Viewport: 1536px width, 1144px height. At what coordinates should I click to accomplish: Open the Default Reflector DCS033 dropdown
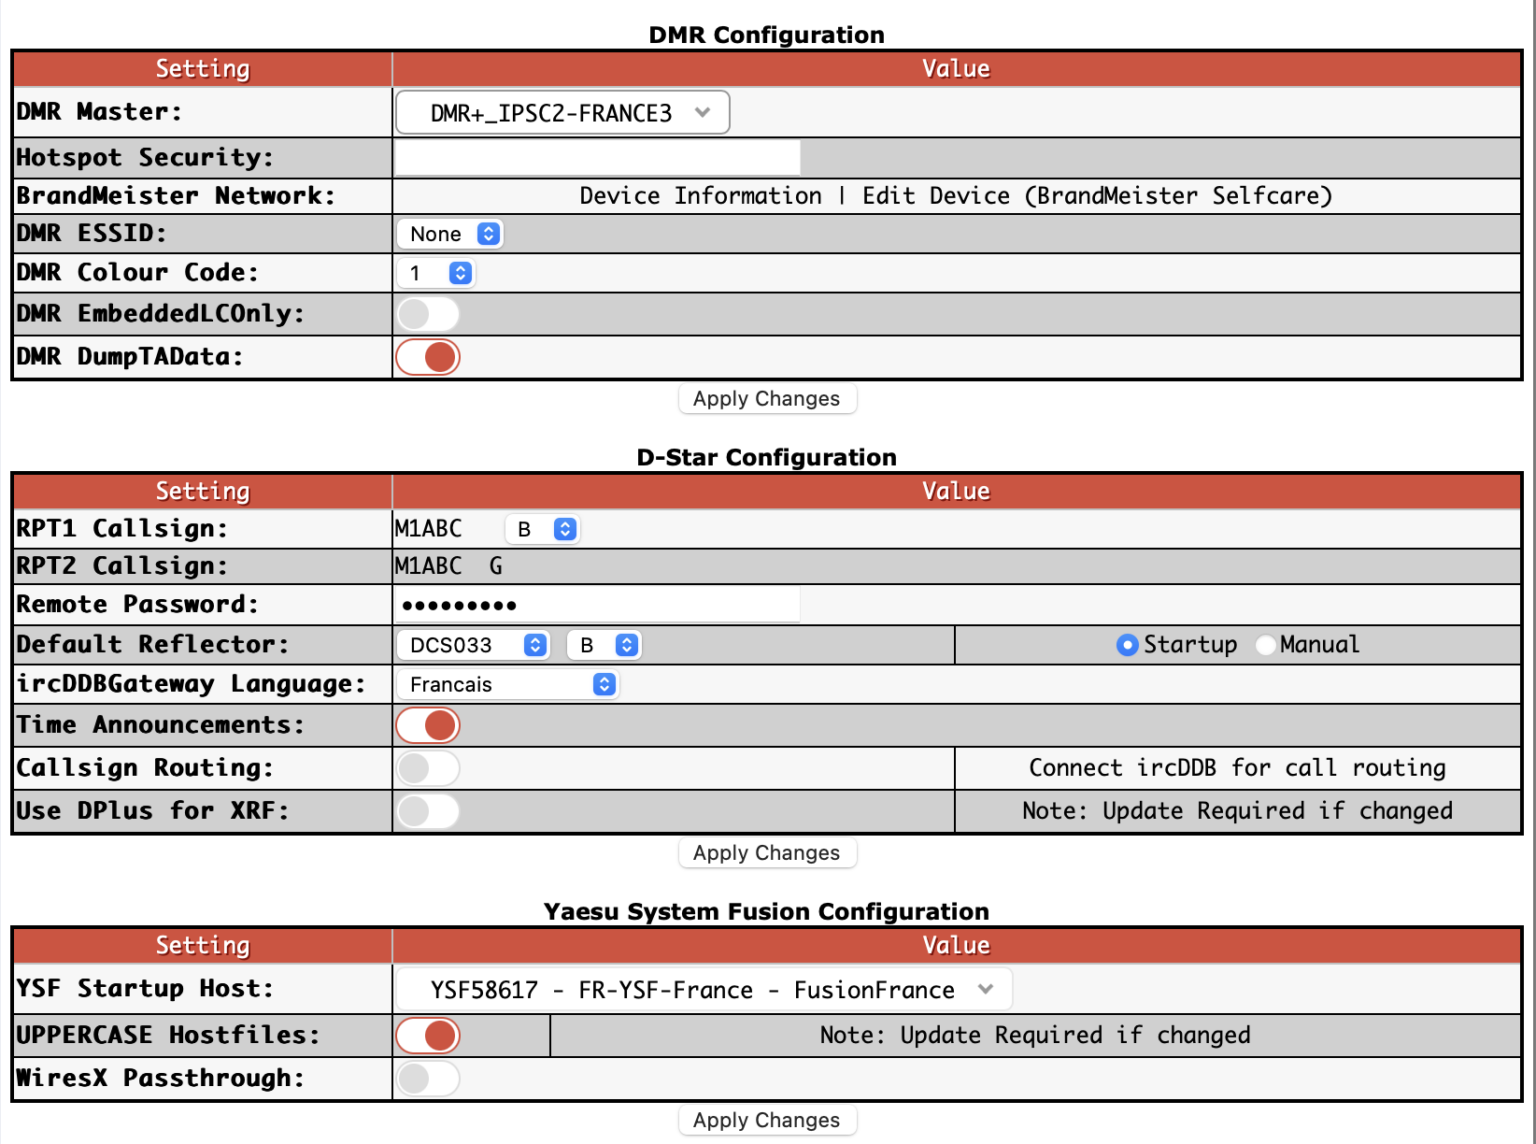click(474, 644)
